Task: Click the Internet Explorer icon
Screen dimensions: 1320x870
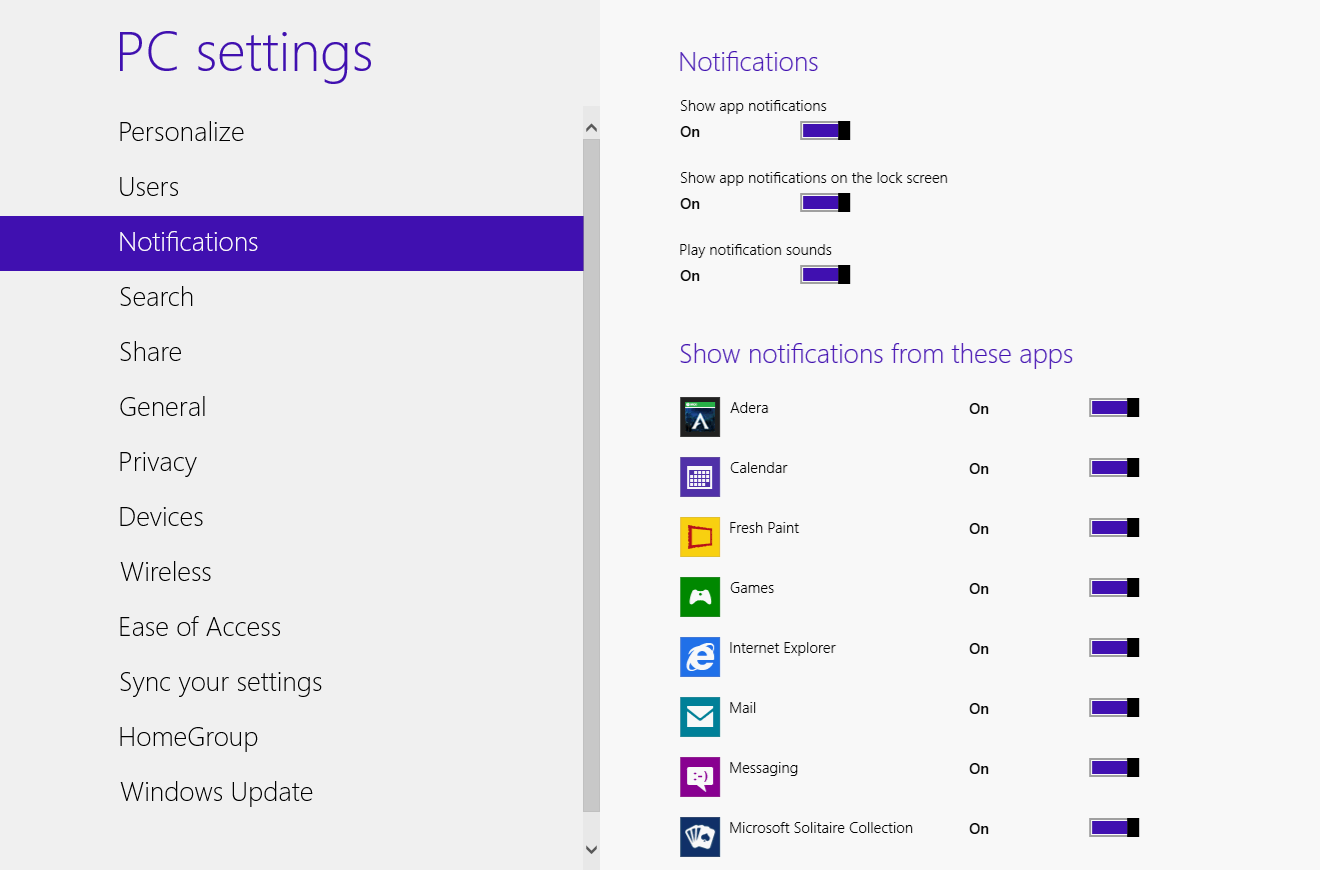Action: [700, 657]
